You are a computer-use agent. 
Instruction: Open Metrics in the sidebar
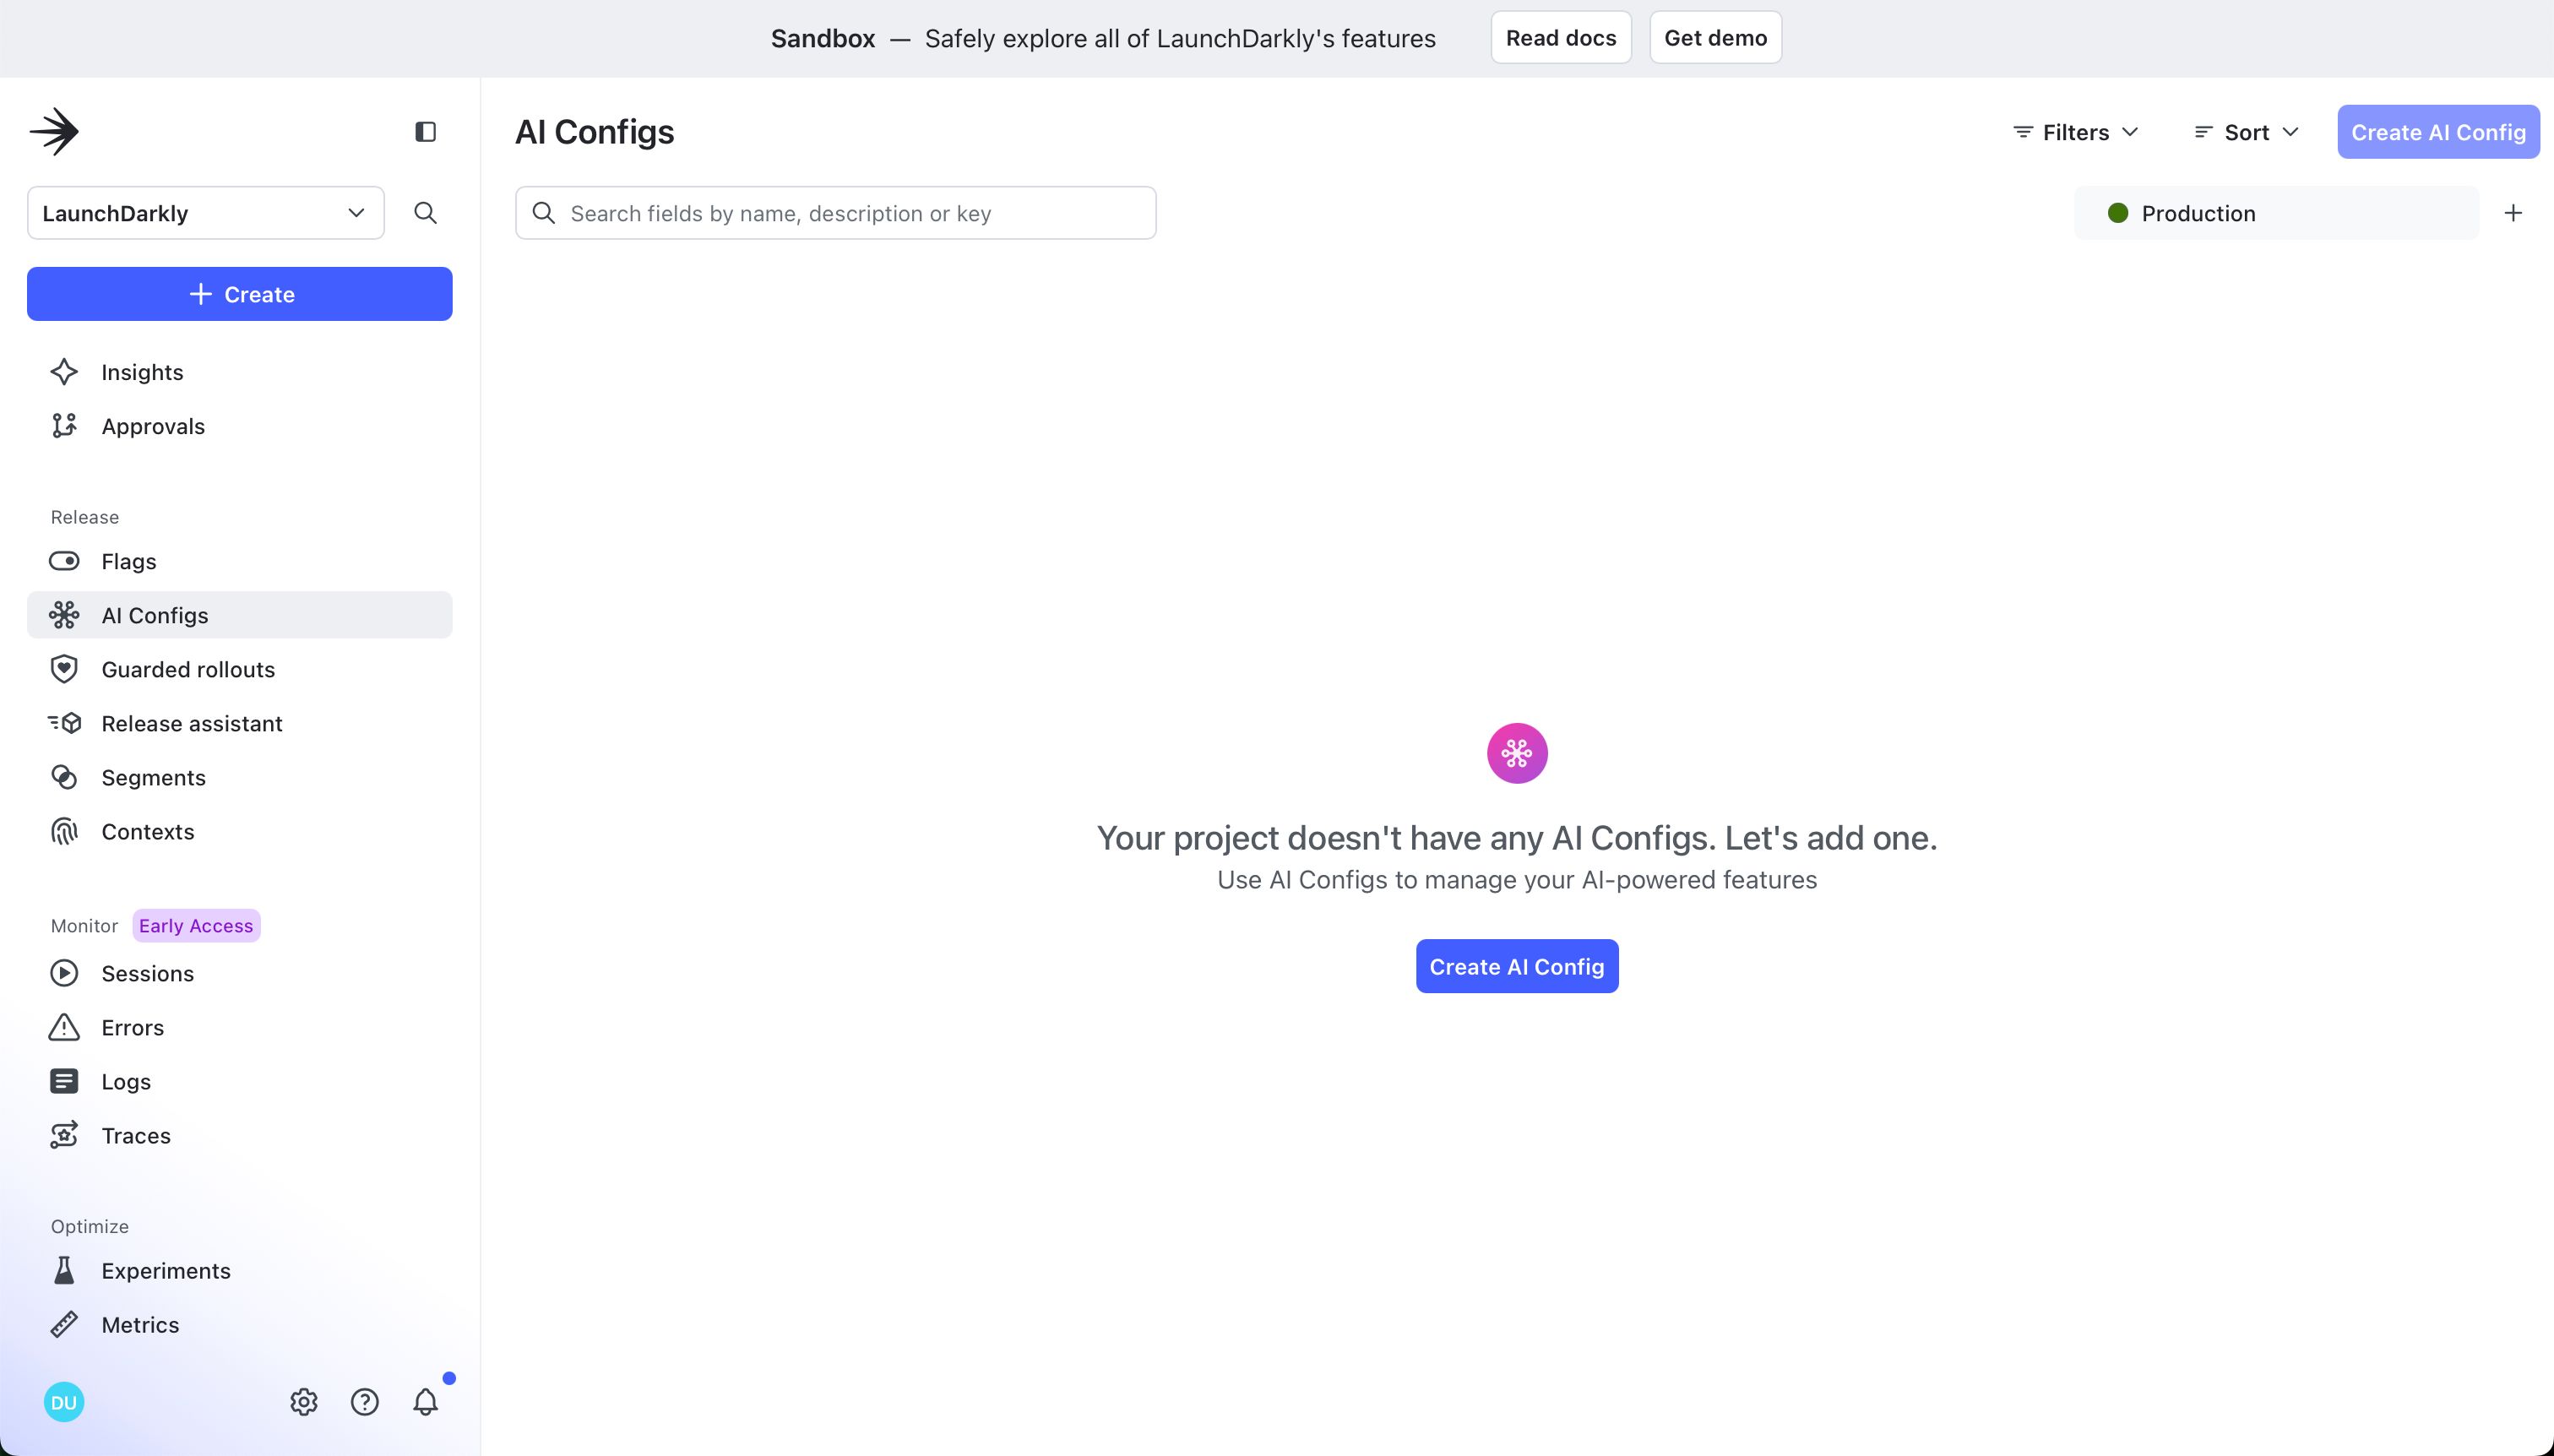240,1324
